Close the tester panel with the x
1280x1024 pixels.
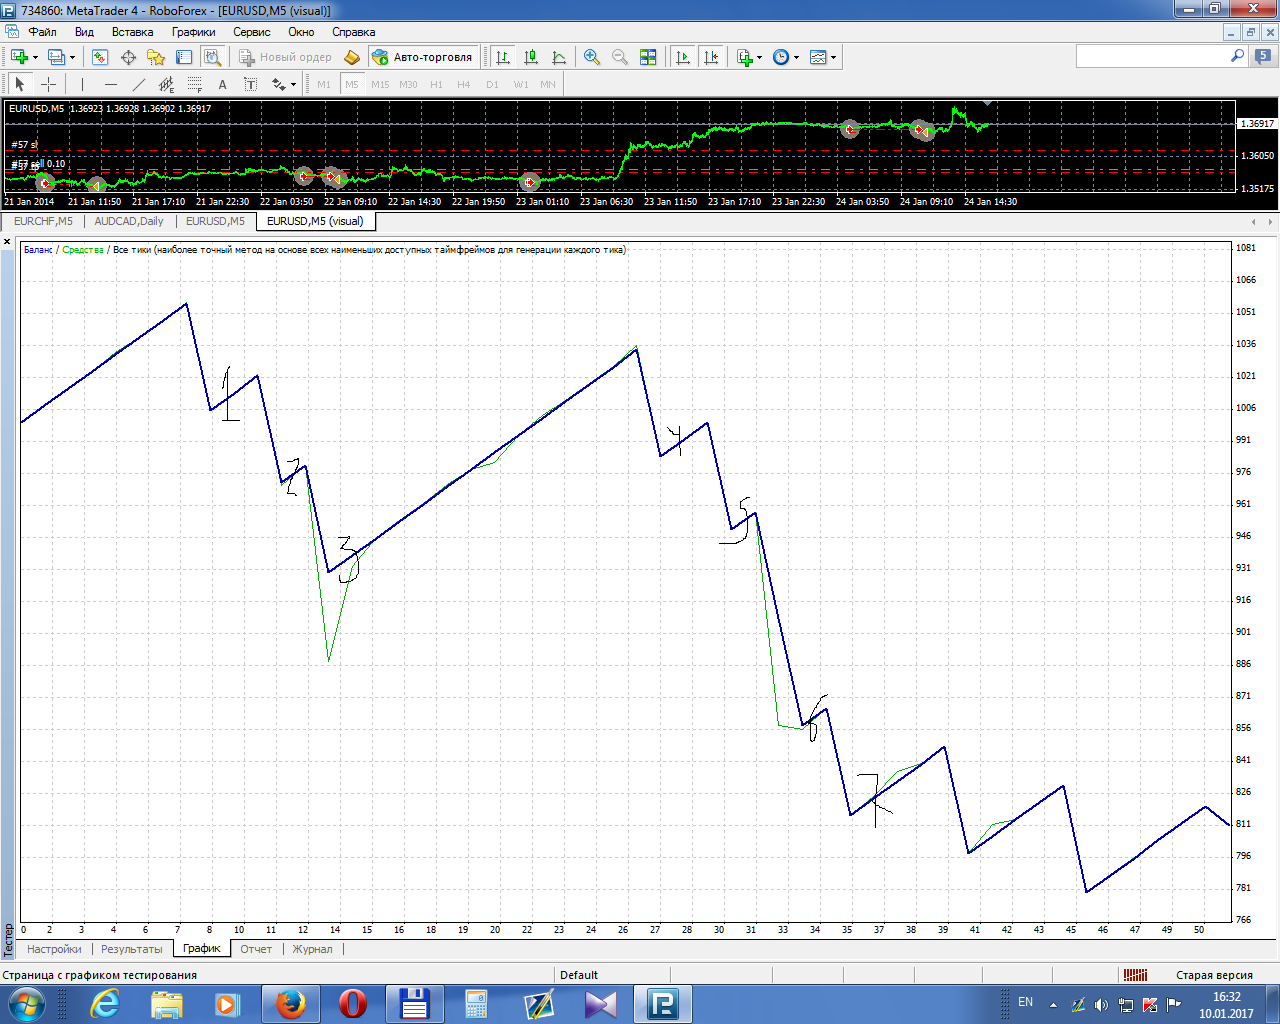(x=7, y=243)
